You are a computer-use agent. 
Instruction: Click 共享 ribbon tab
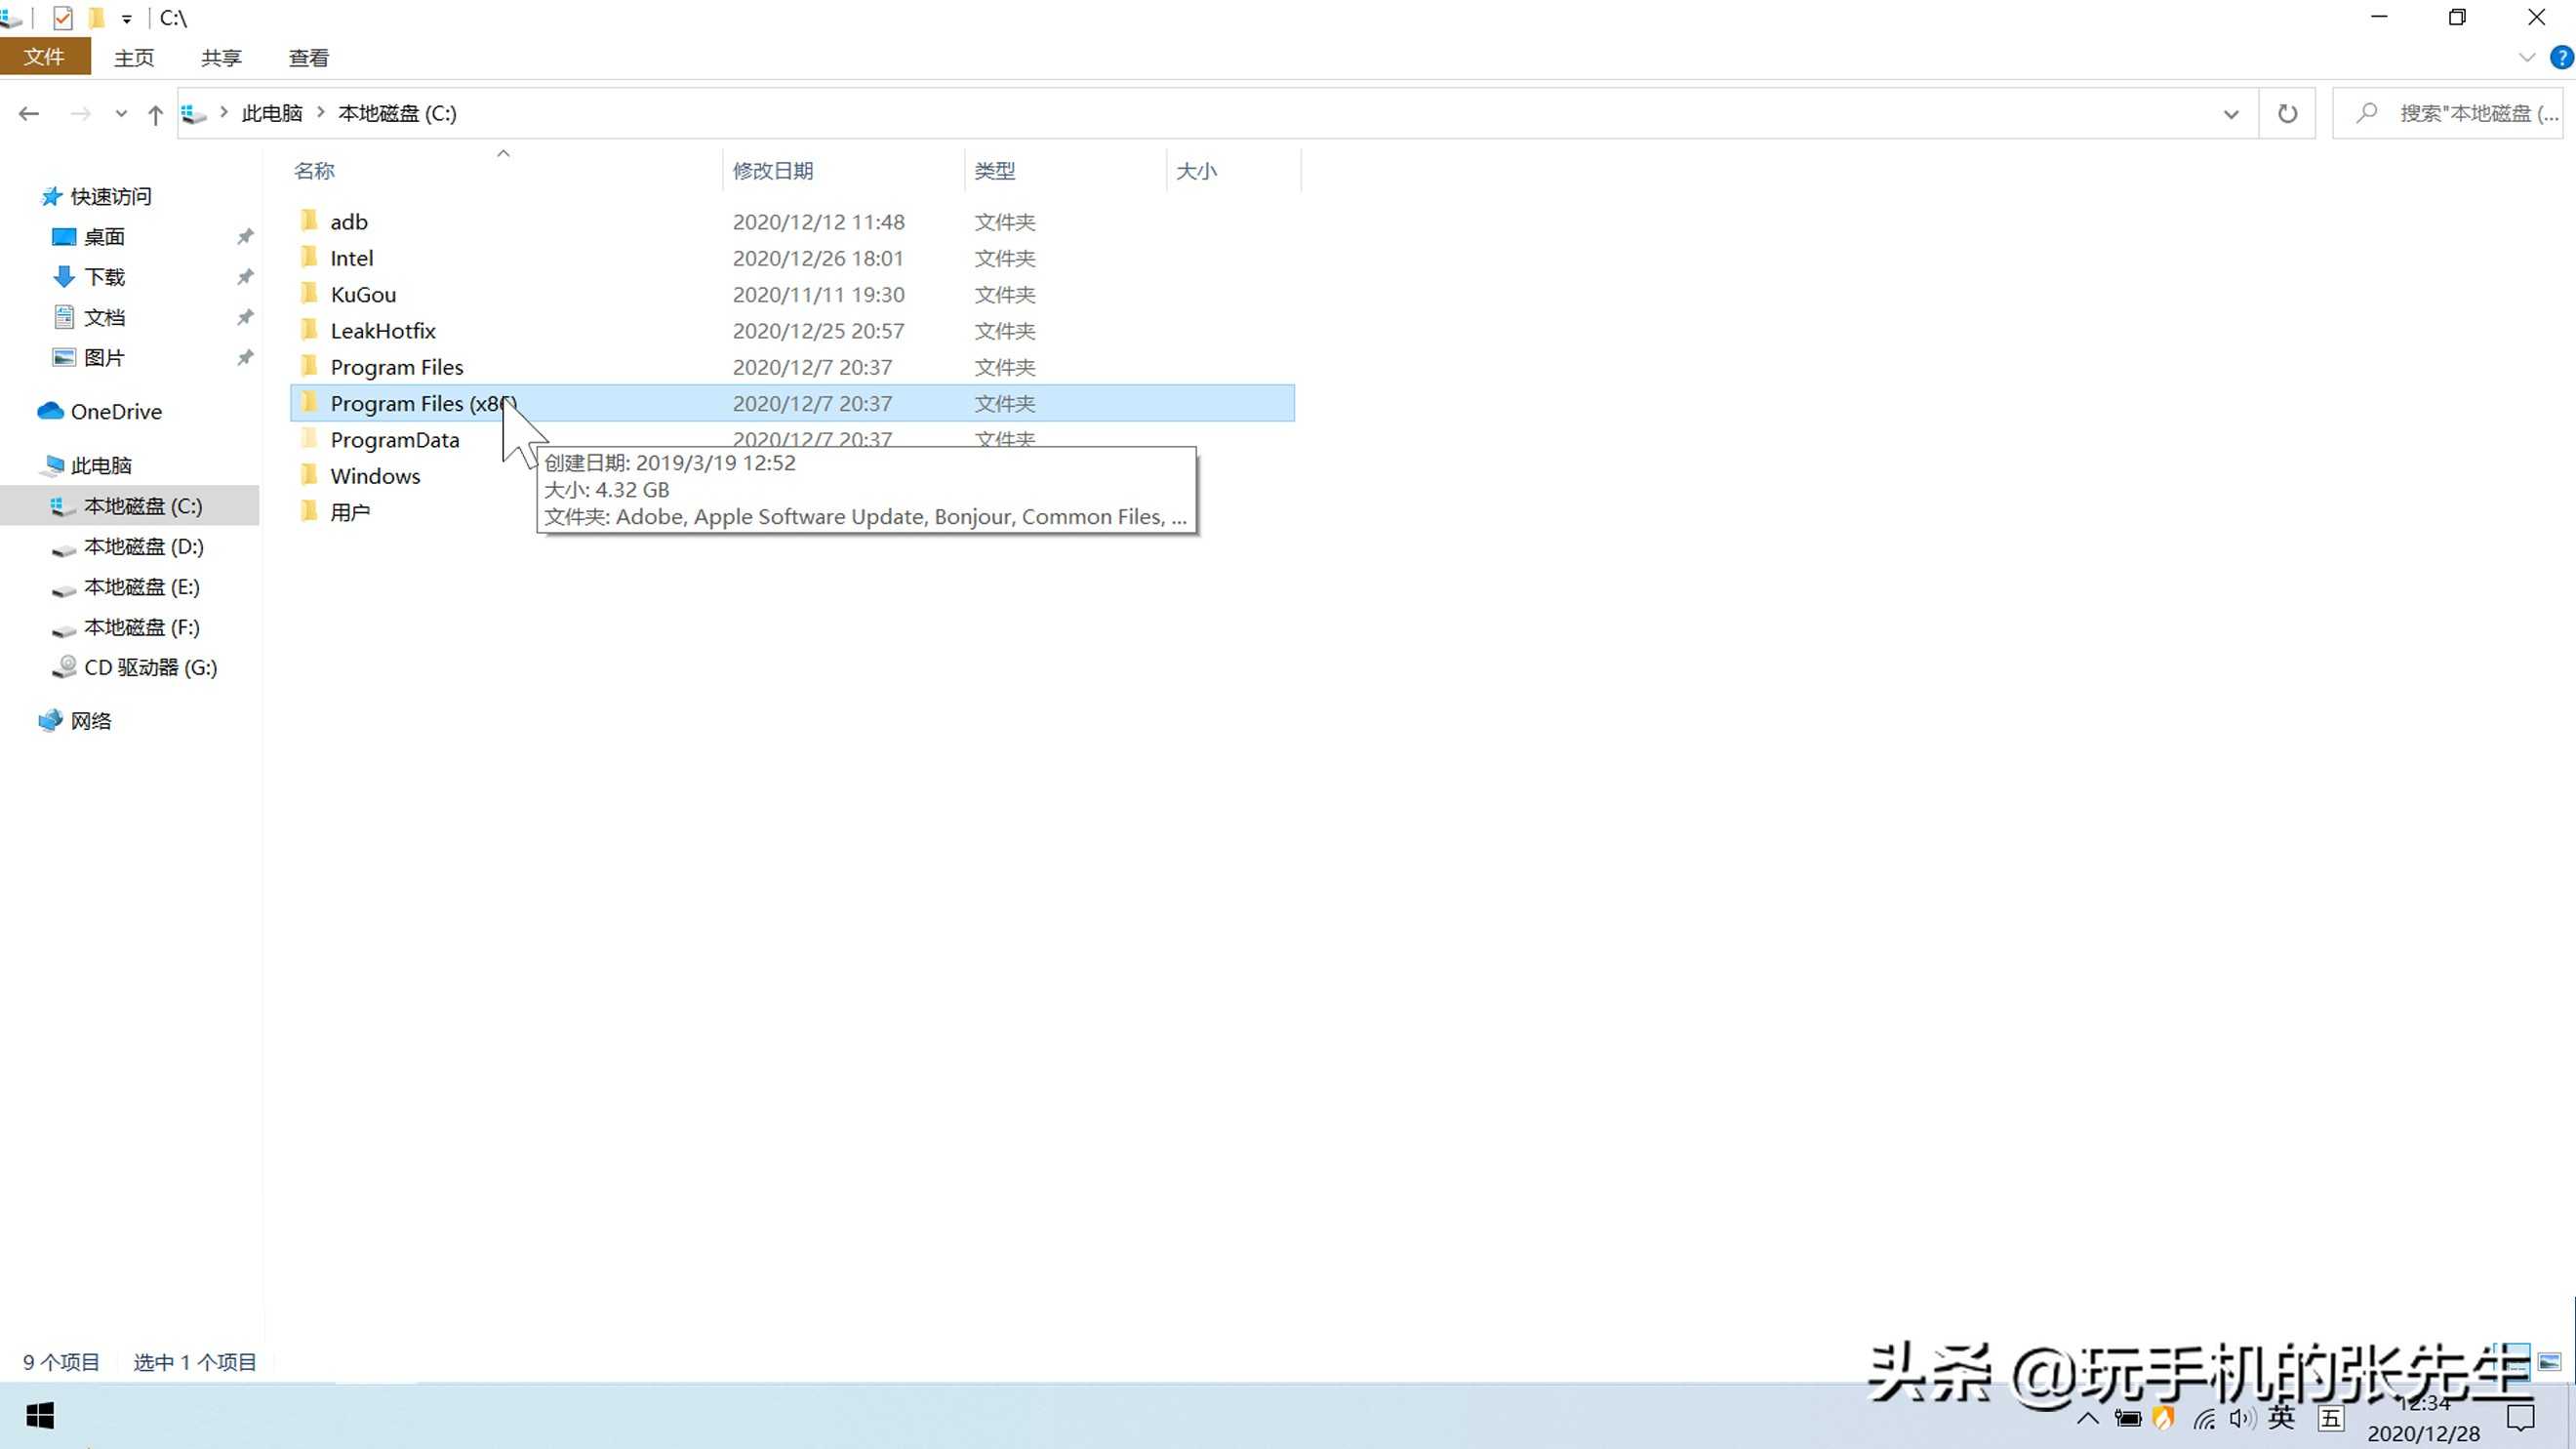[221, 57]
